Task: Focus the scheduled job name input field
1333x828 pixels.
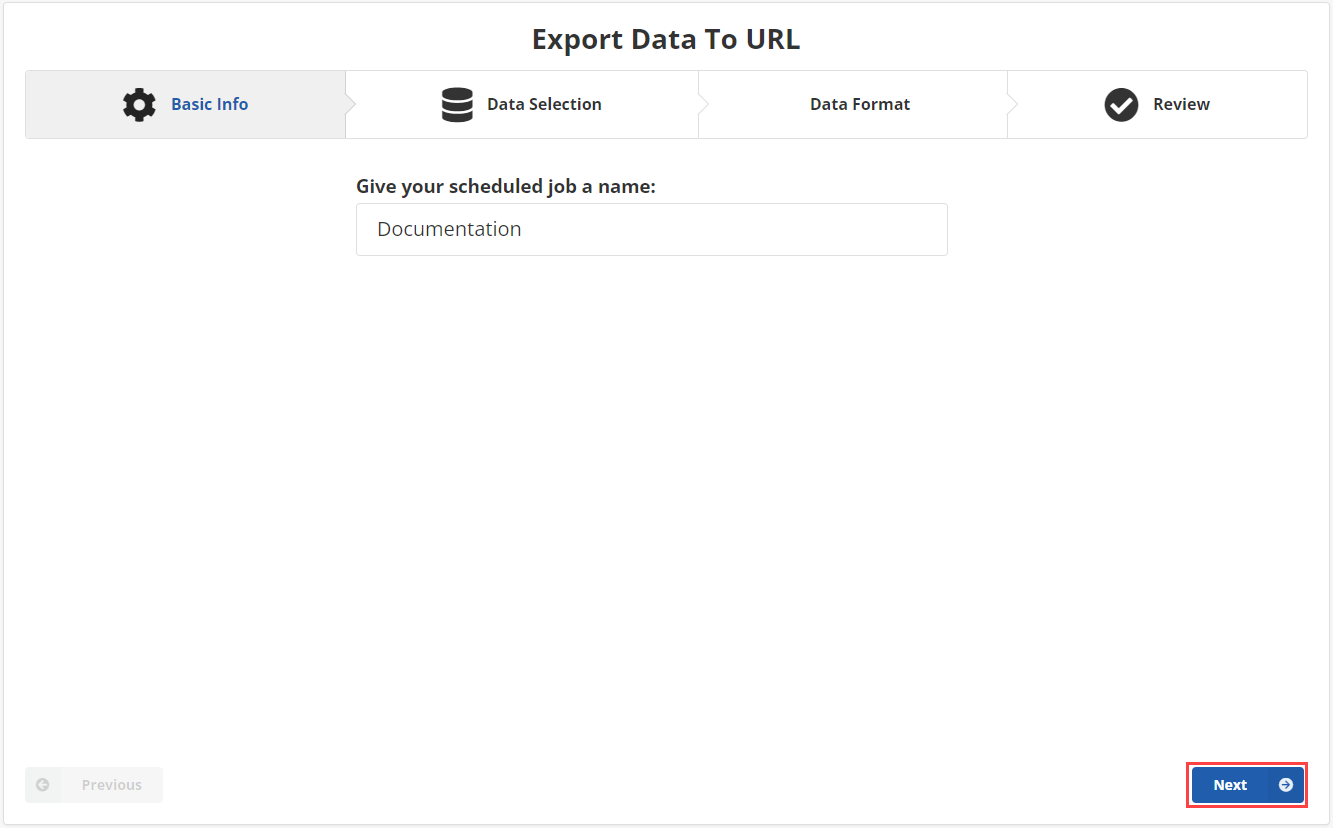Action: tap(651, 230)
